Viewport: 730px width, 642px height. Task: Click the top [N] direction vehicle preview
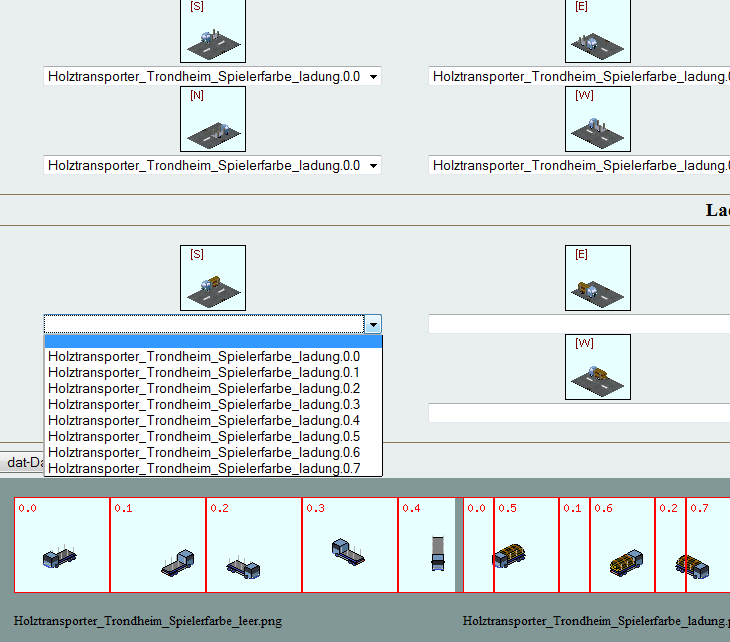coord(213,119)
